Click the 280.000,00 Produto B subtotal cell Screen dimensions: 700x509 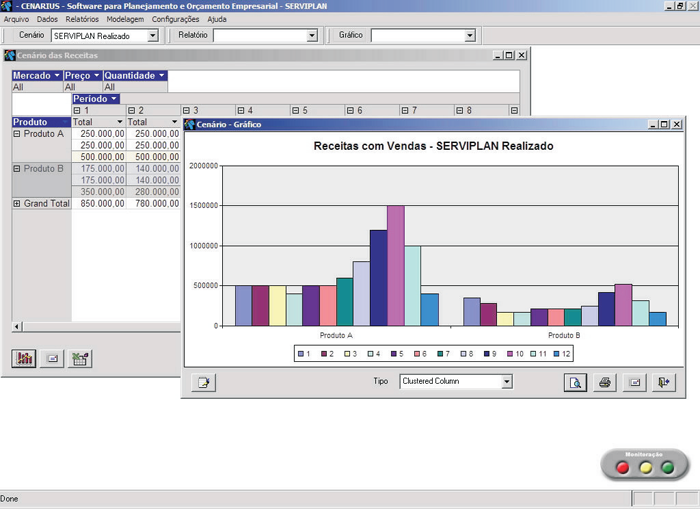tap(153, 192)
